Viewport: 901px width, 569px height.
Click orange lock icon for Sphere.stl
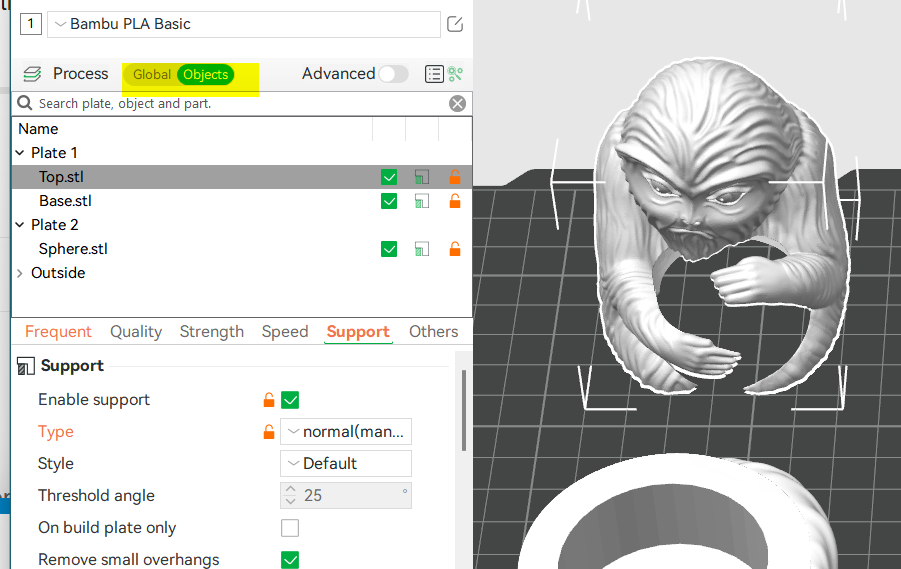(455, 248)
